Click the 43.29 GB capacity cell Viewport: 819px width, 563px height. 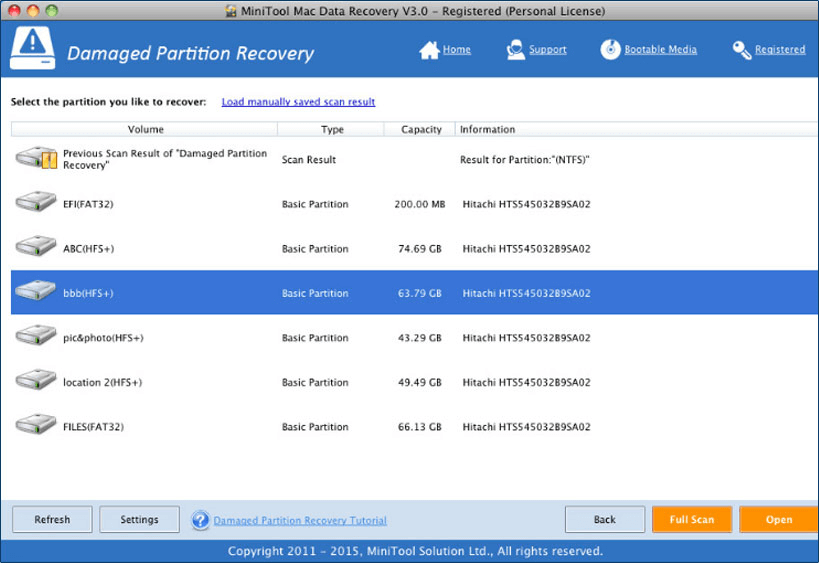[x=419, y=338]
